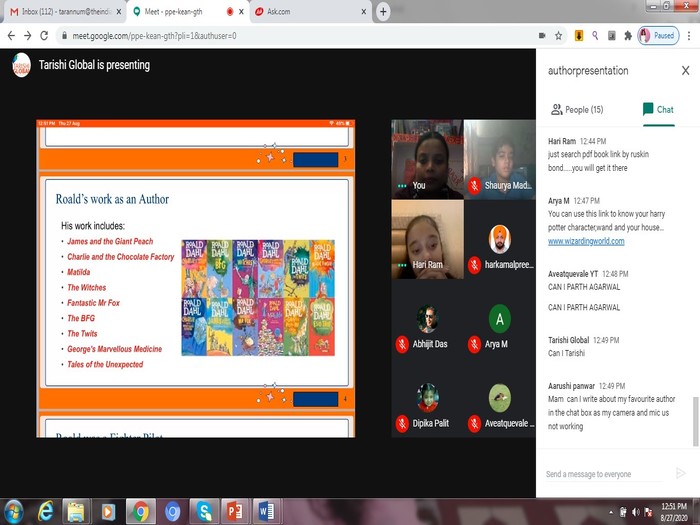
Task: Click the muted mic icon by Abhijit Das
Action: coord(402,344)
